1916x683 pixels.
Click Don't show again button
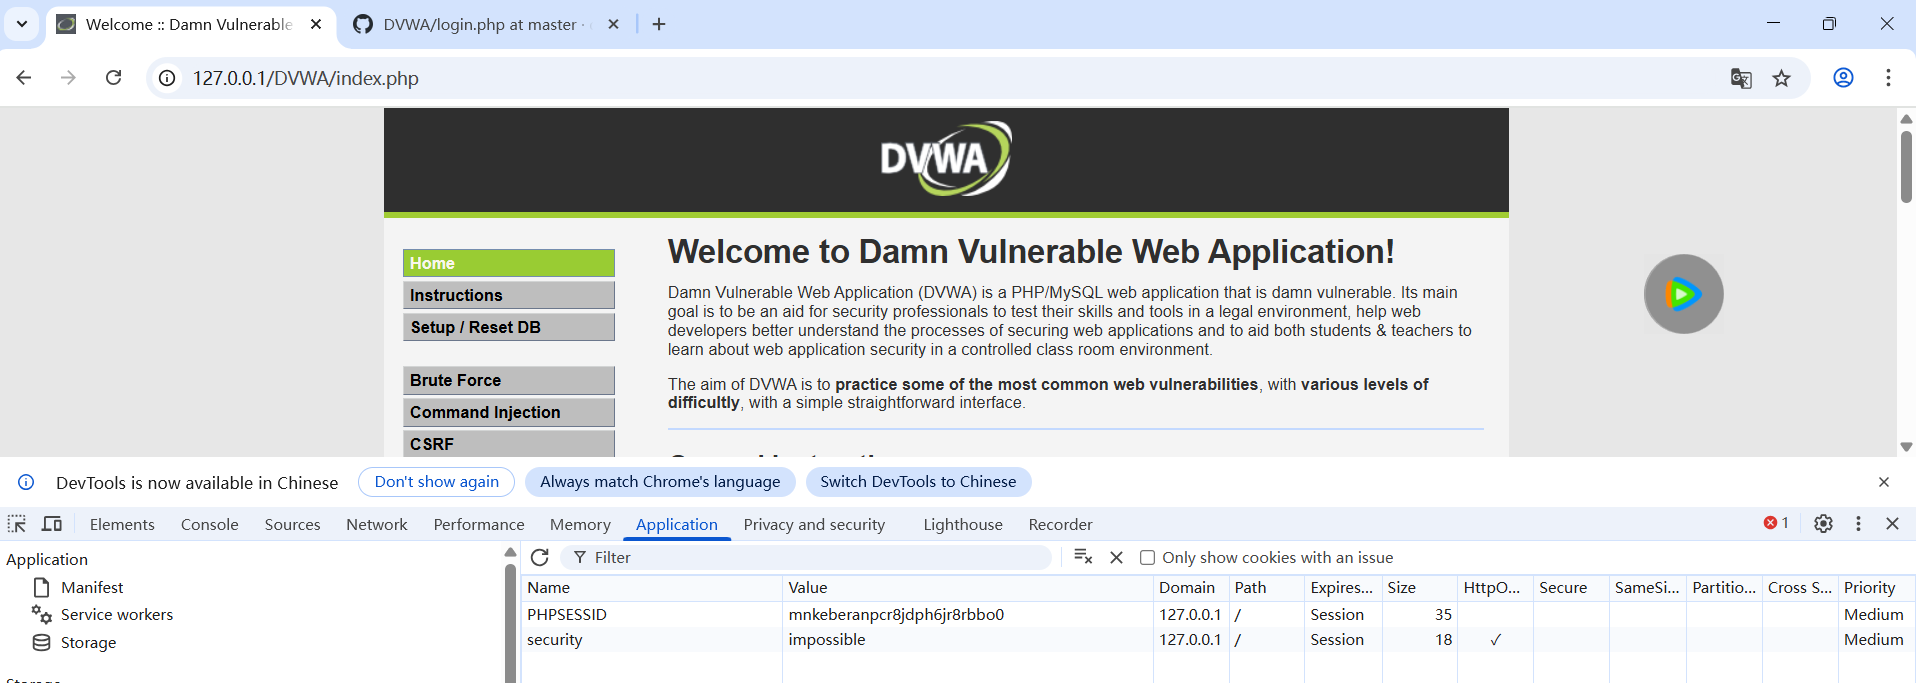pos(436,482)
